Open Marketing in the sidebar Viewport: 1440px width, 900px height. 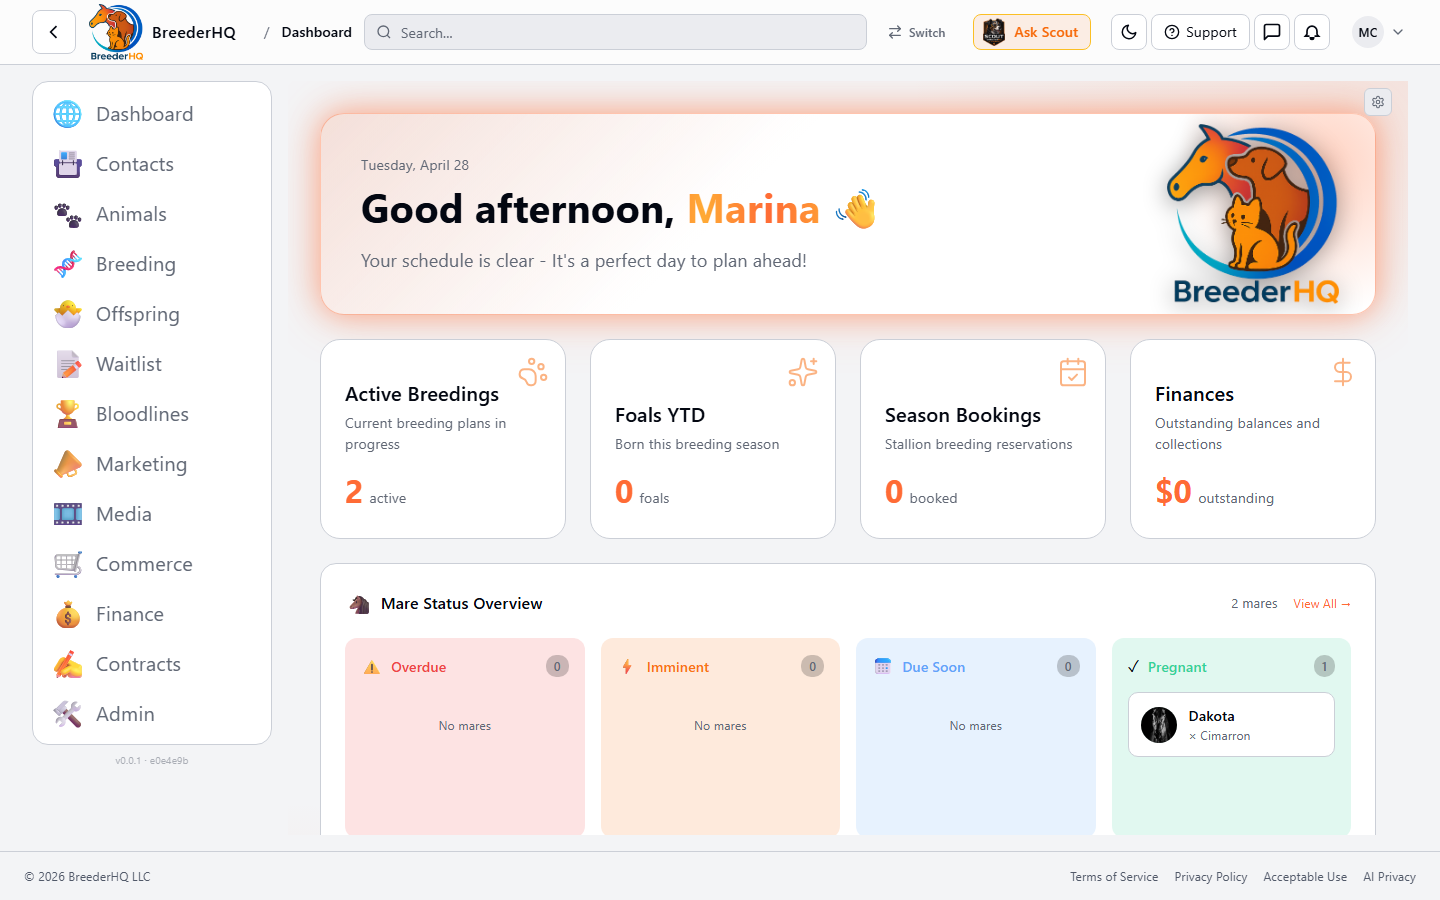152,464
